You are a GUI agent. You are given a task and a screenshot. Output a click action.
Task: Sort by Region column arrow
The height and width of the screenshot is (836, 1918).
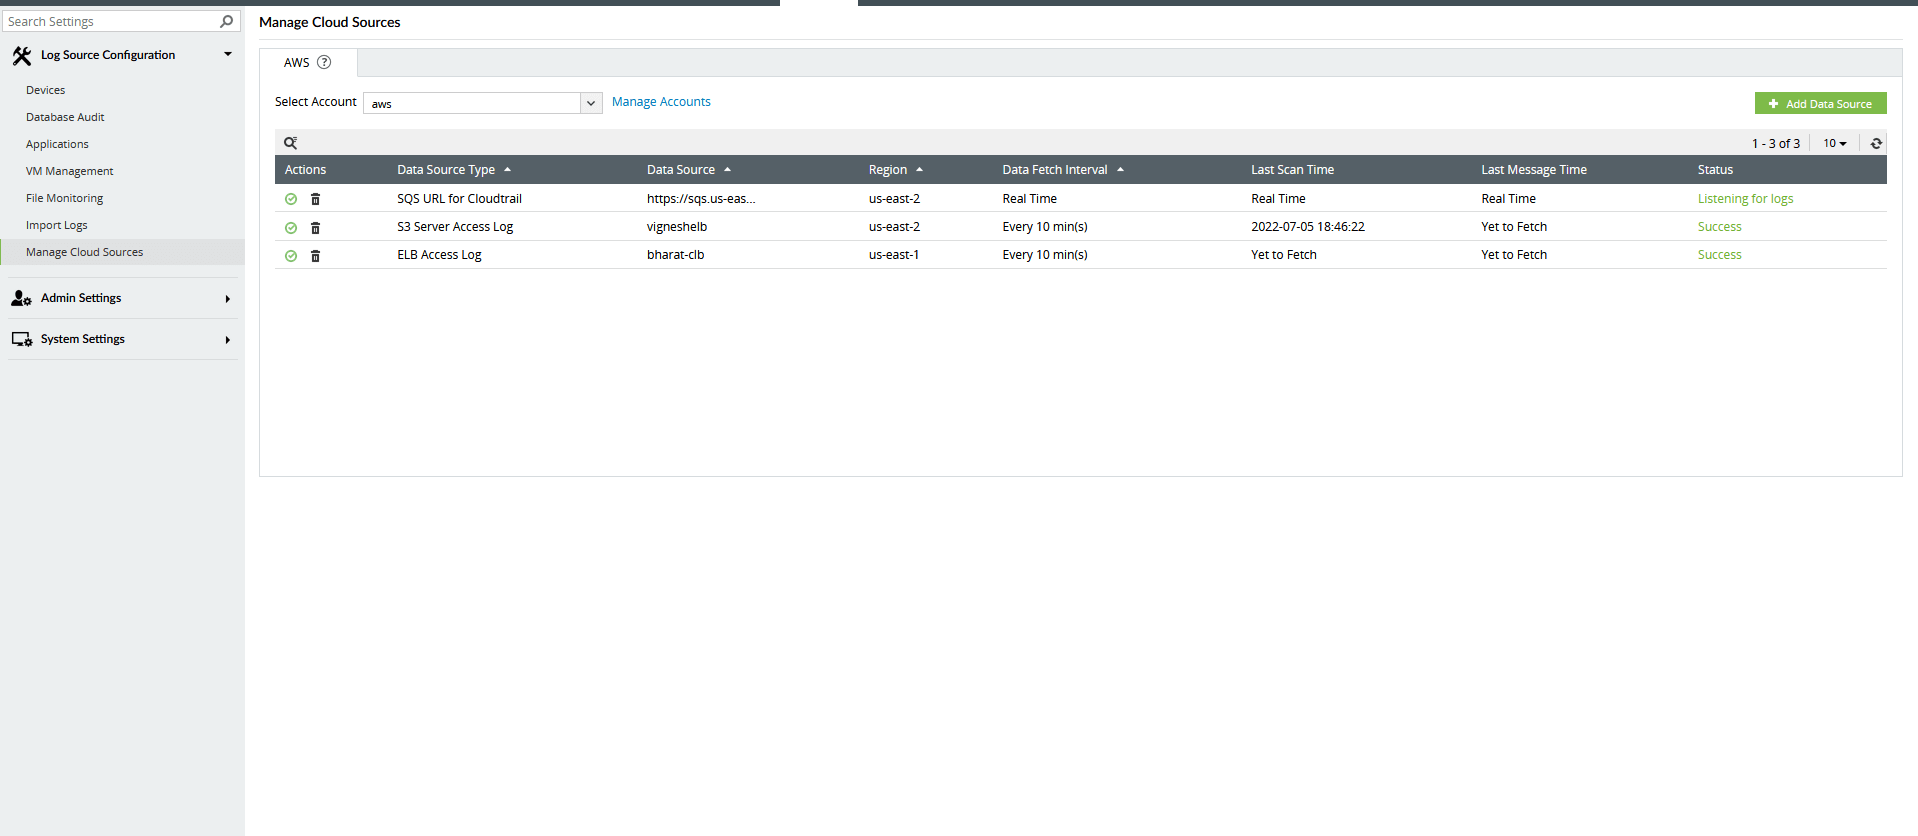[x=919, y=170]
